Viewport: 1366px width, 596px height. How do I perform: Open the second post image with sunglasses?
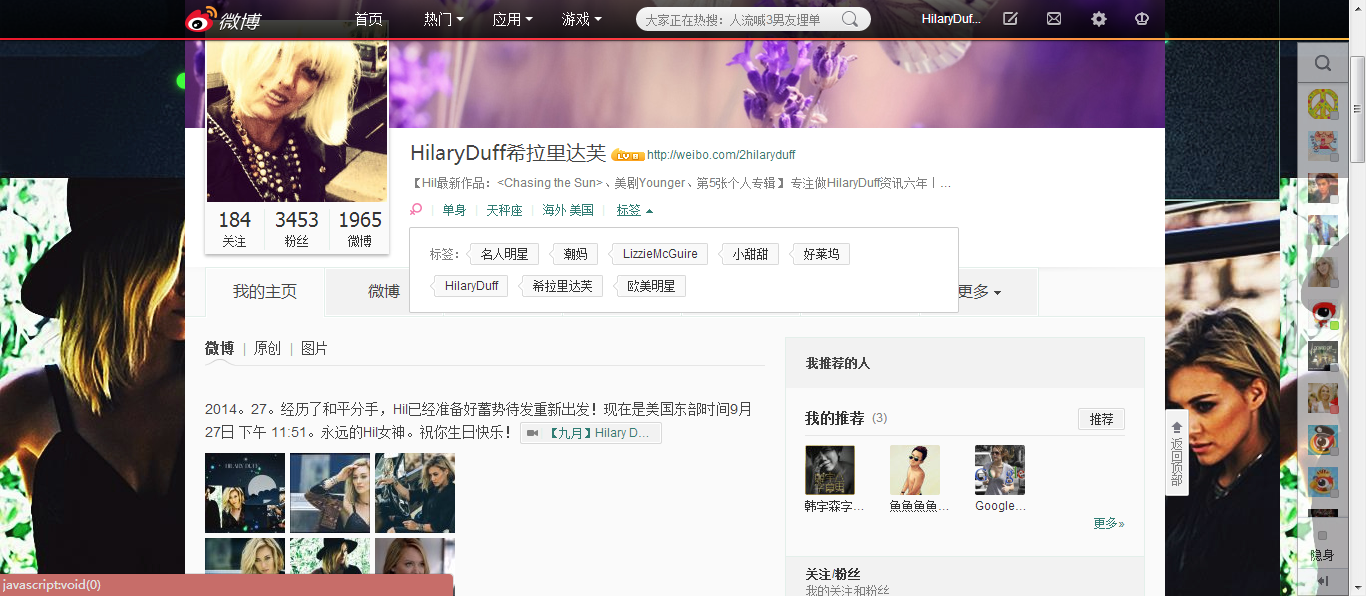[x=330, y=493]
